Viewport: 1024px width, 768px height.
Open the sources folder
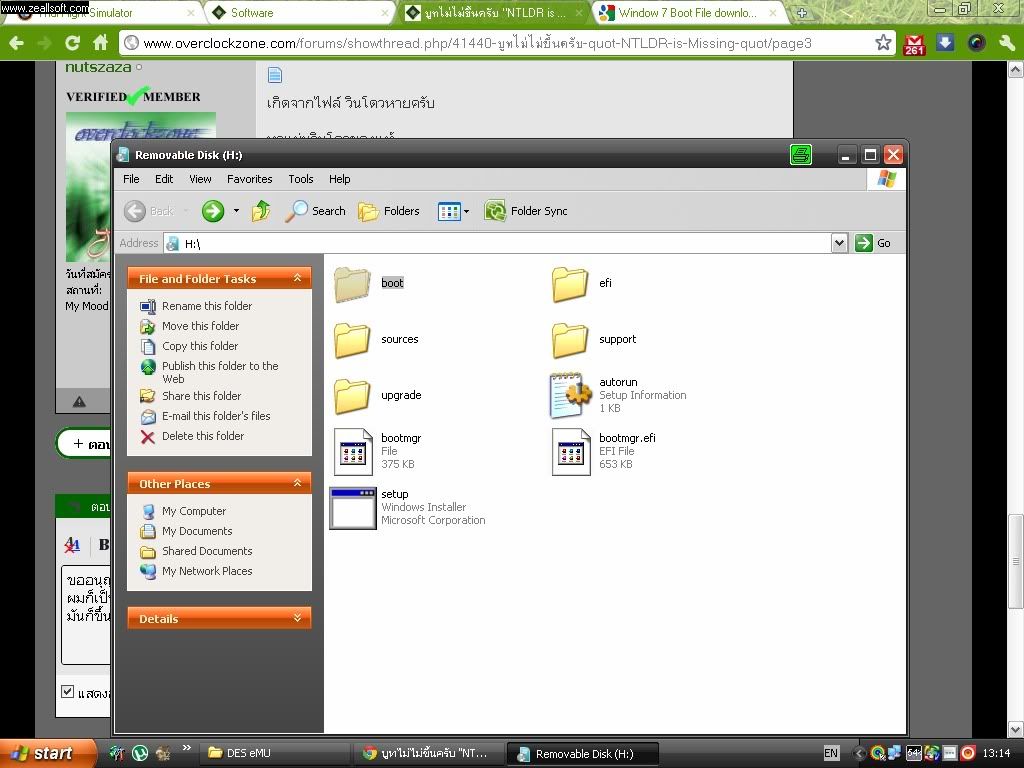point(352,340)
